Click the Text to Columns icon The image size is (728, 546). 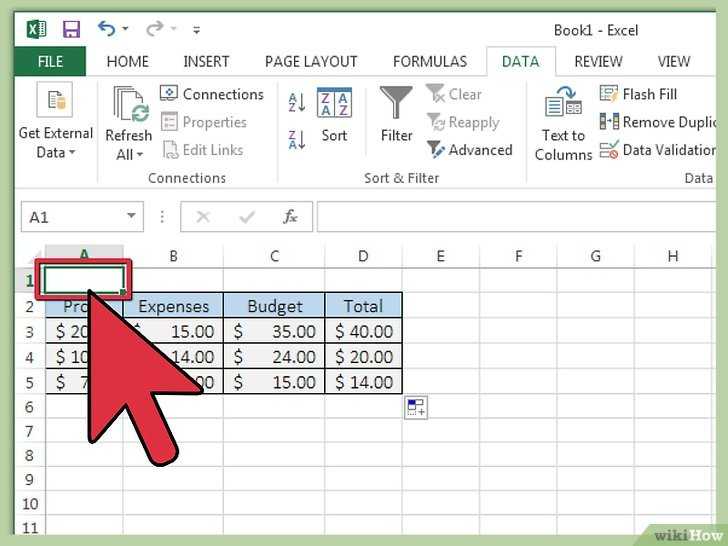pos(563,102)
